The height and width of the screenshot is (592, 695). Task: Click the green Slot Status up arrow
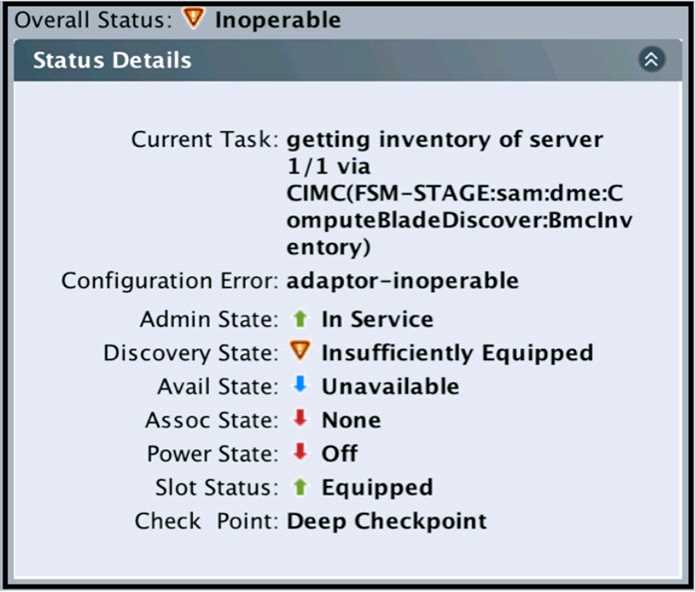[x=300, y=487]
